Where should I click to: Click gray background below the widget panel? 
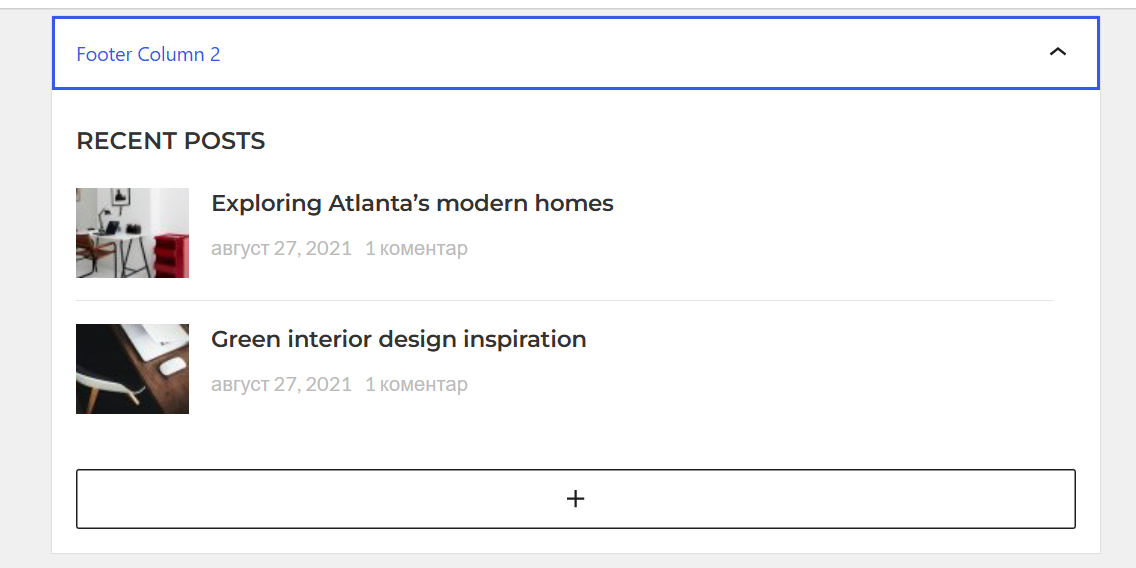(576, 561)
